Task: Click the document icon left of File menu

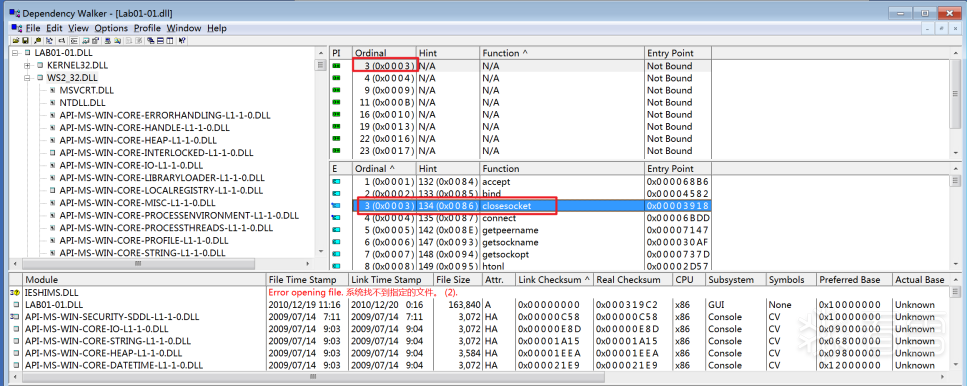Action: click(17, 28)
